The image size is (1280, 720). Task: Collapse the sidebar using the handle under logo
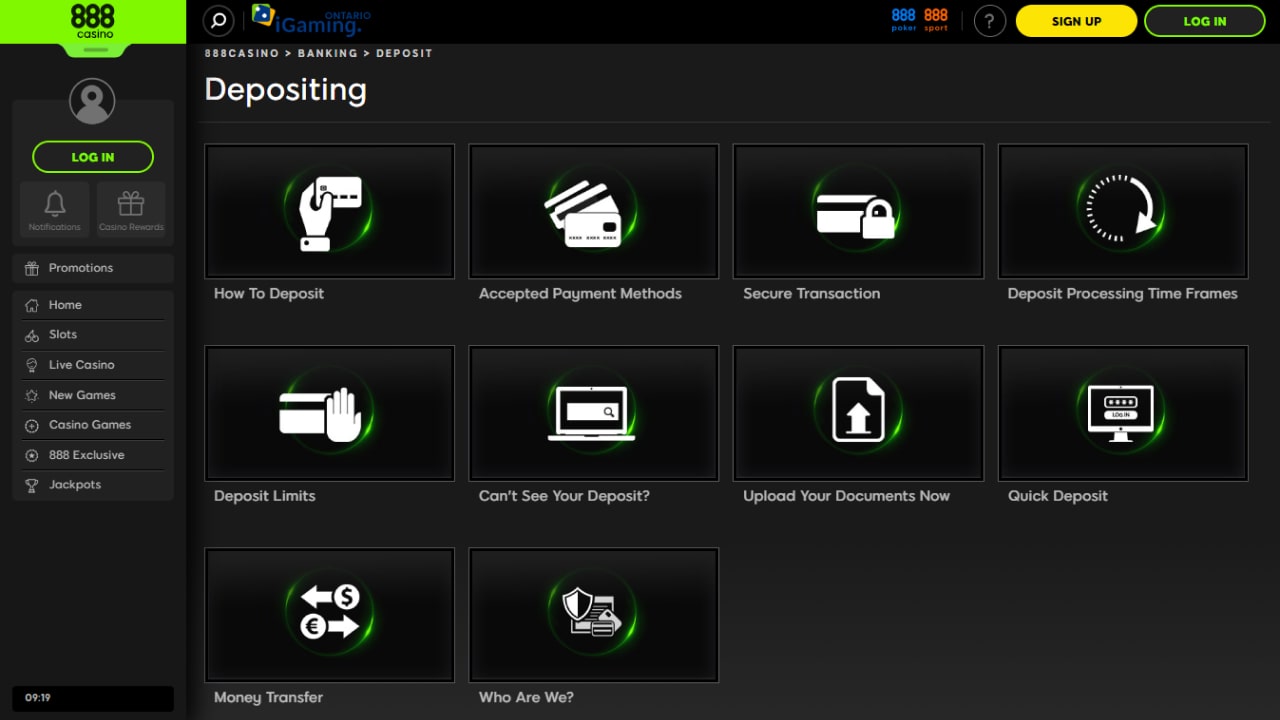(x=93, y=50)
